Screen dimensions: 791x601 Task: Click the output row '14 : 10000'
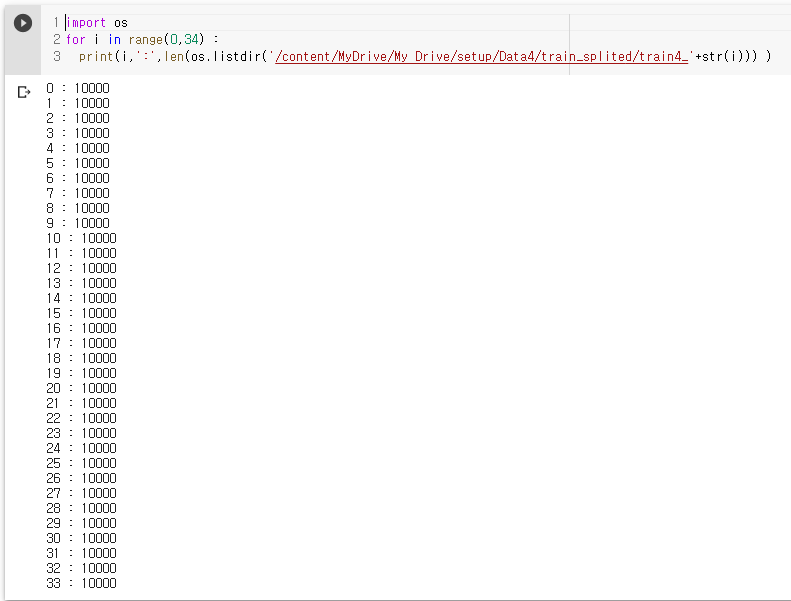tap(81, 298)
